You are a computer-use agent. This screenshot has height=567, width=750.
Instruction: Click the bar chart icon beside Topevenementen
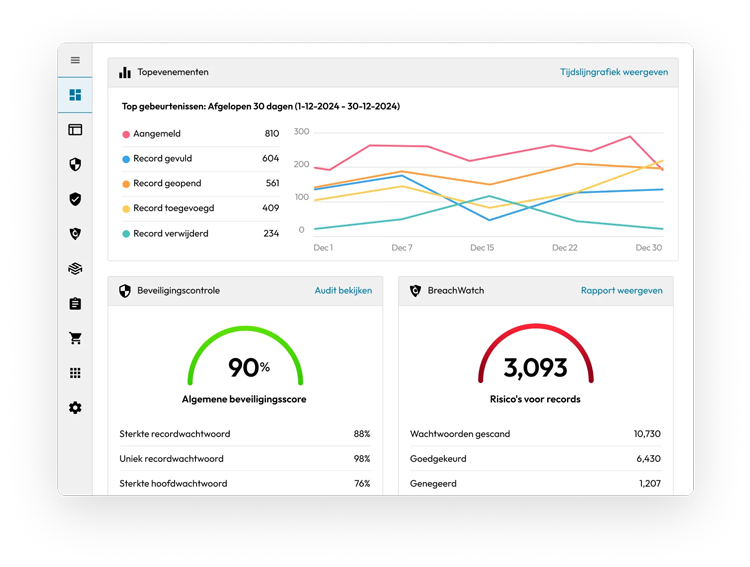[125, 73]
